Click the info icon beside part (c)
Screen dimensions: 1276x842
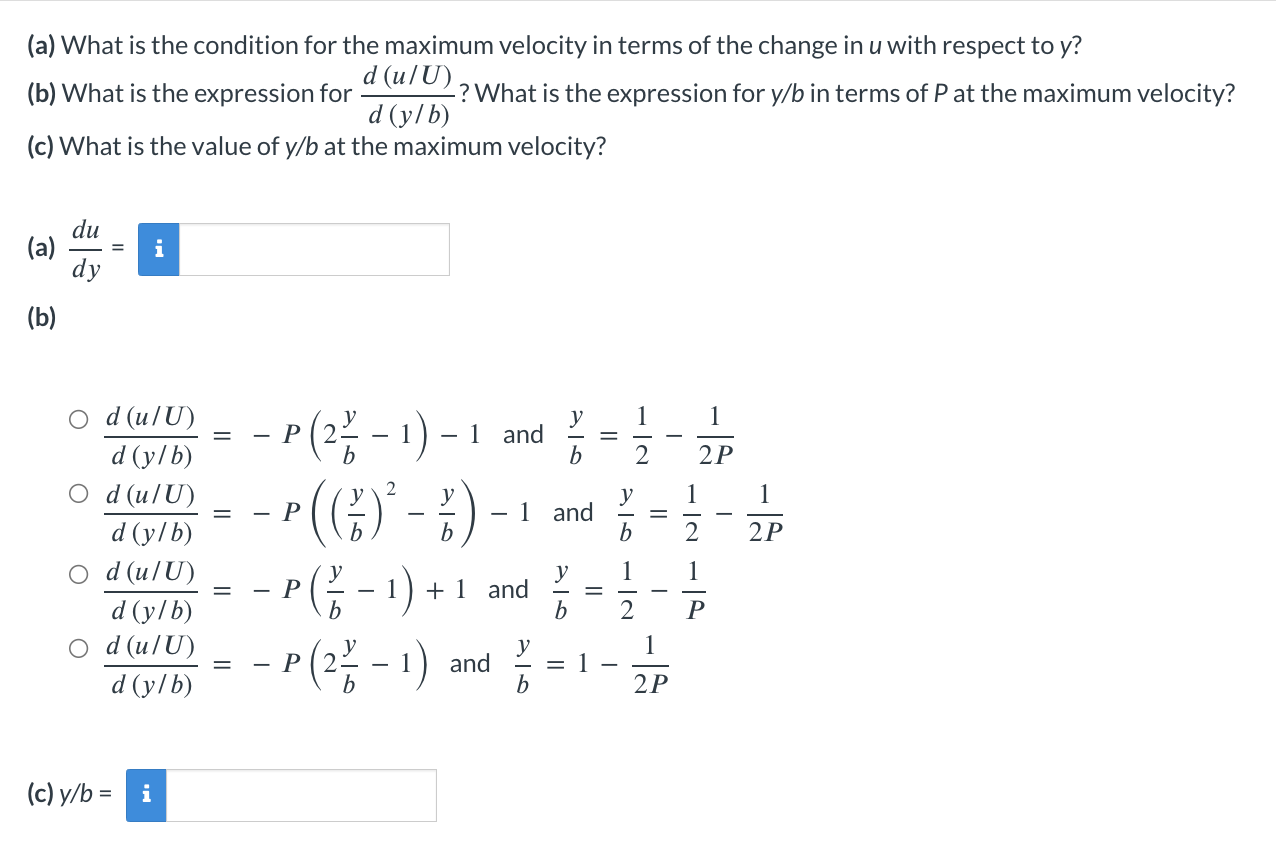click(145, 795)
